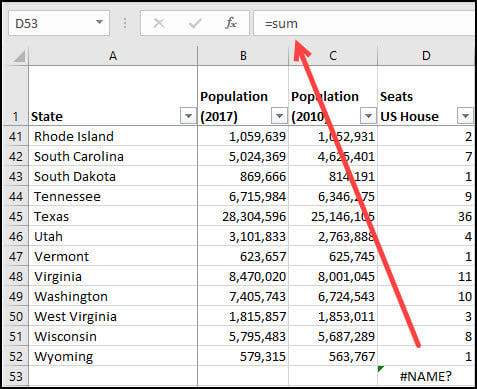The image size is (477, 389).
Task: Click the Utah seats cell showing 4
Action: 426,236
